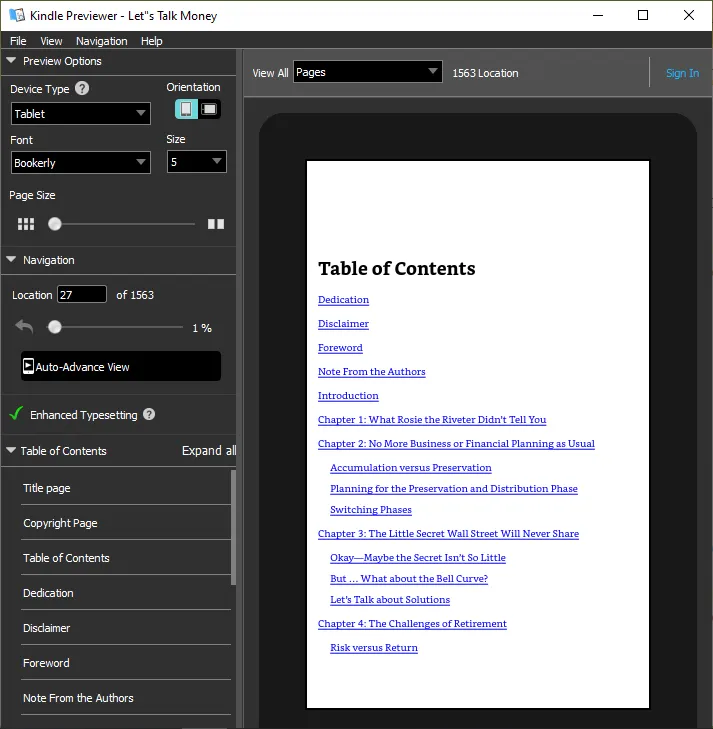This screenshot has height=729, width=713.
Task: Open Note From the Authors page link
Action: 372,372
